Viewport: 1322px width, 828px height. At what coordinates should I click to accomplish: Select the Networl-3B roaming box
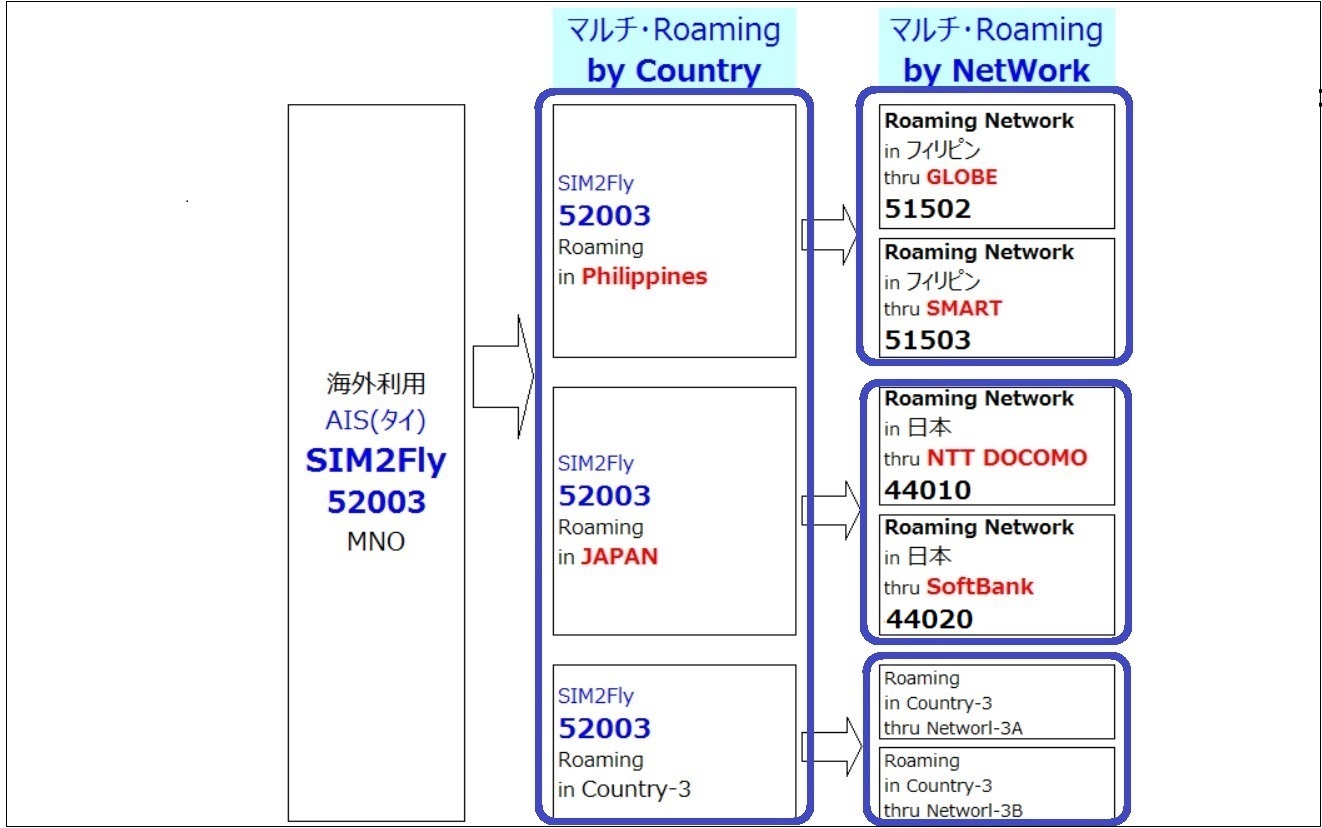997,783
